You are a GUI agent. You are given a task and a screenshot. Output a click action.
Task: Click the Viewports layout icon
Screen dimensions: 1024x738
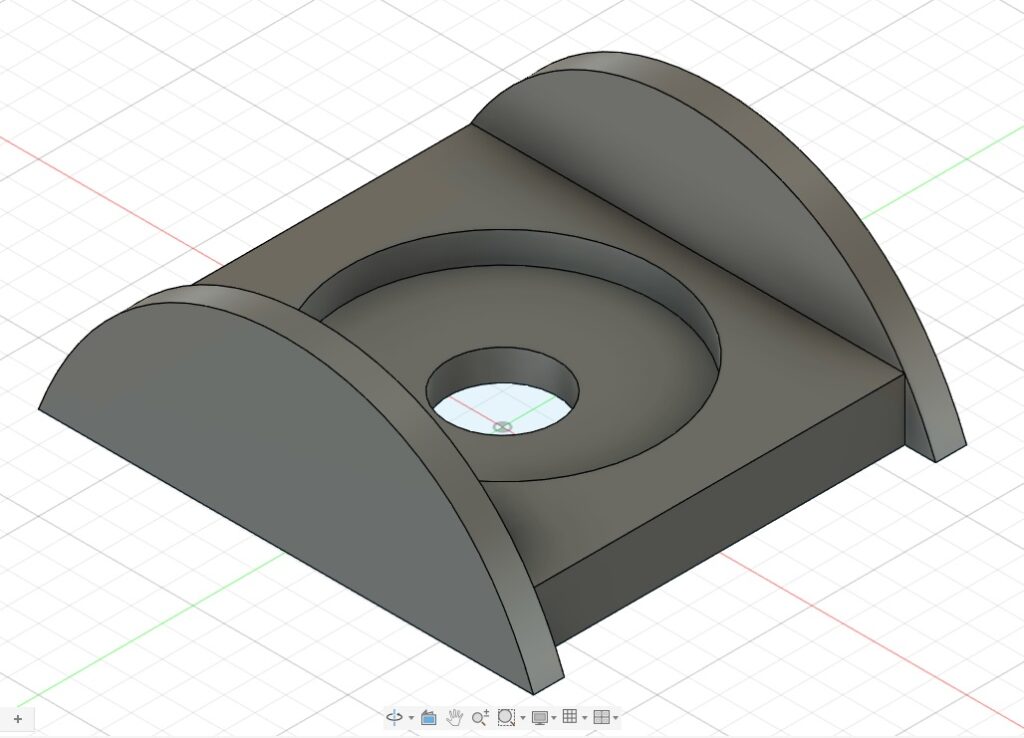click(x=601, y=717)
